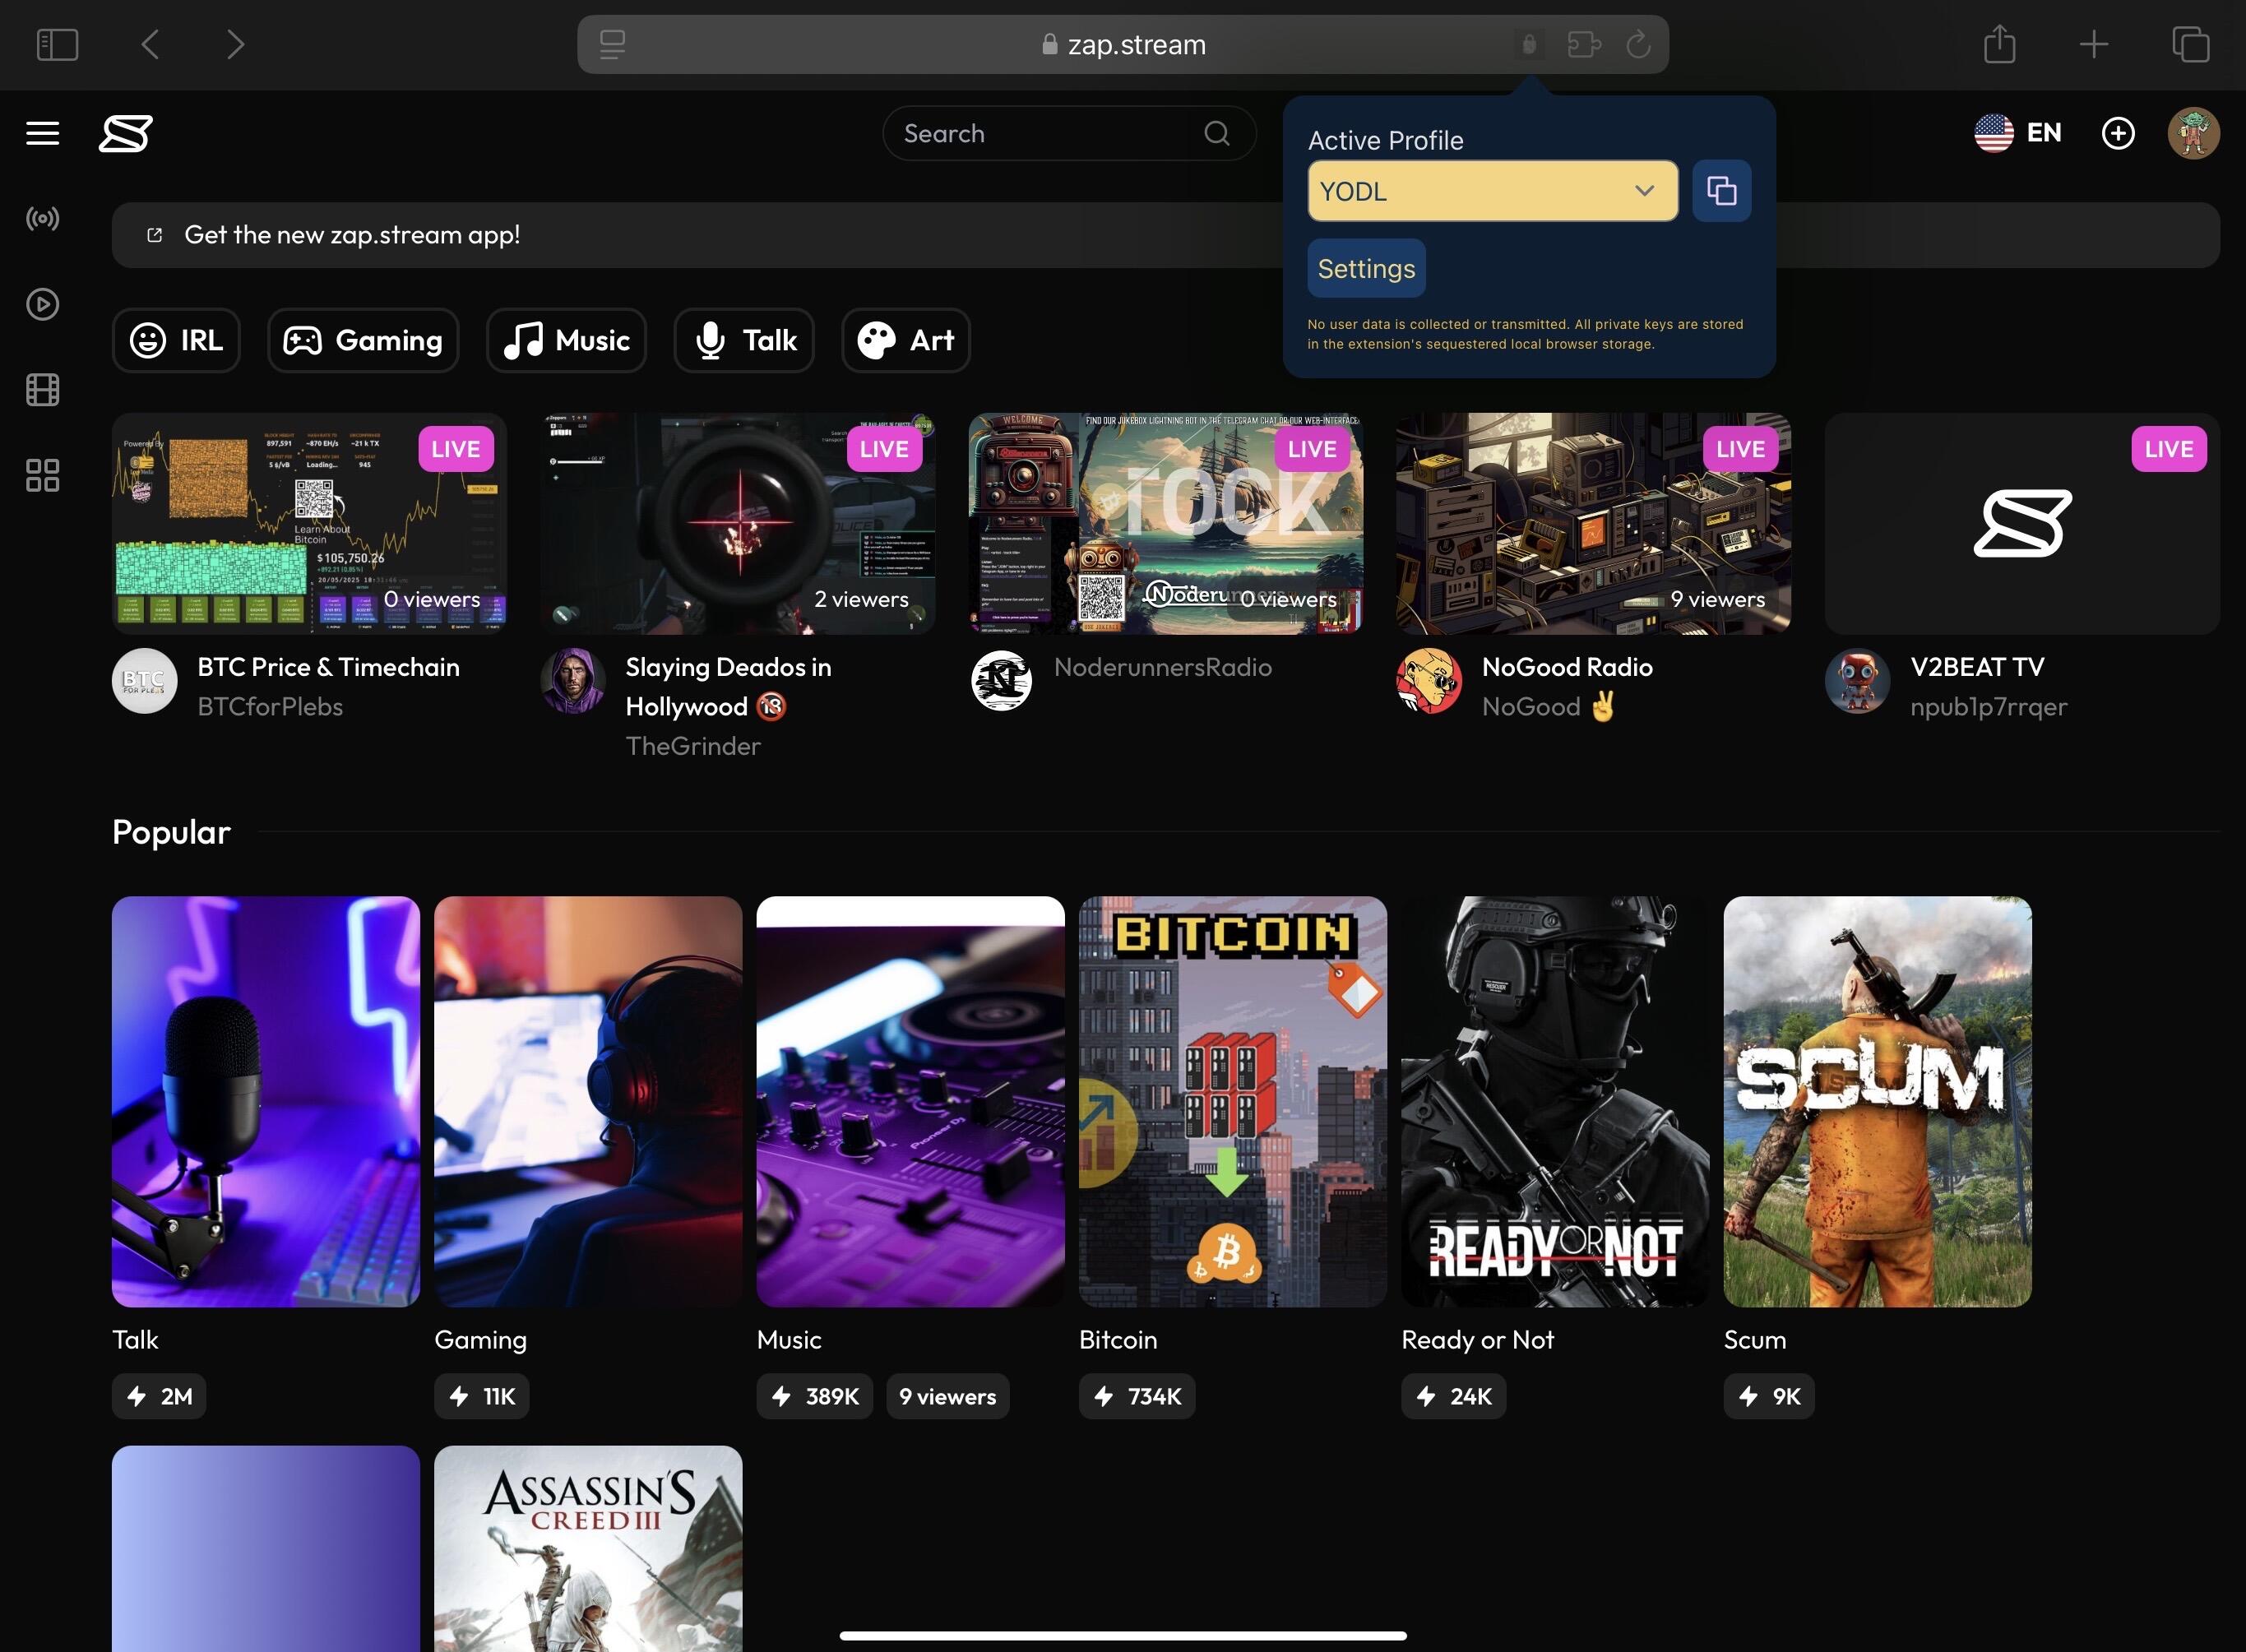The width and height of the screenshot is (2246, 1652).
Task: Go back in Safari
Action: pyautogui.click(x=150, y=44)
